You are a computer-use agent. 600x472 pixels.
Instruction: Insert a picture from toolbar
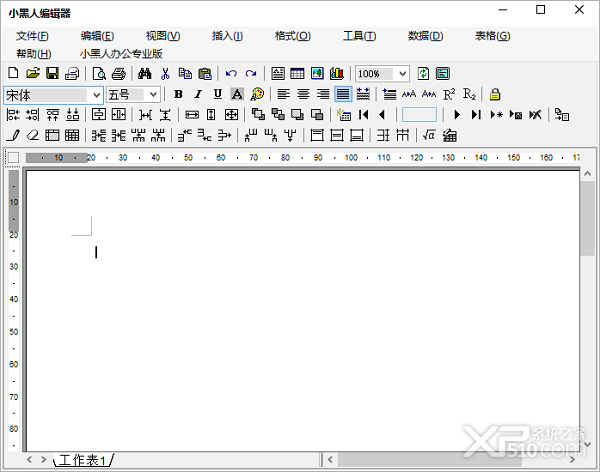pyautogui.click(x=317, y=73)
